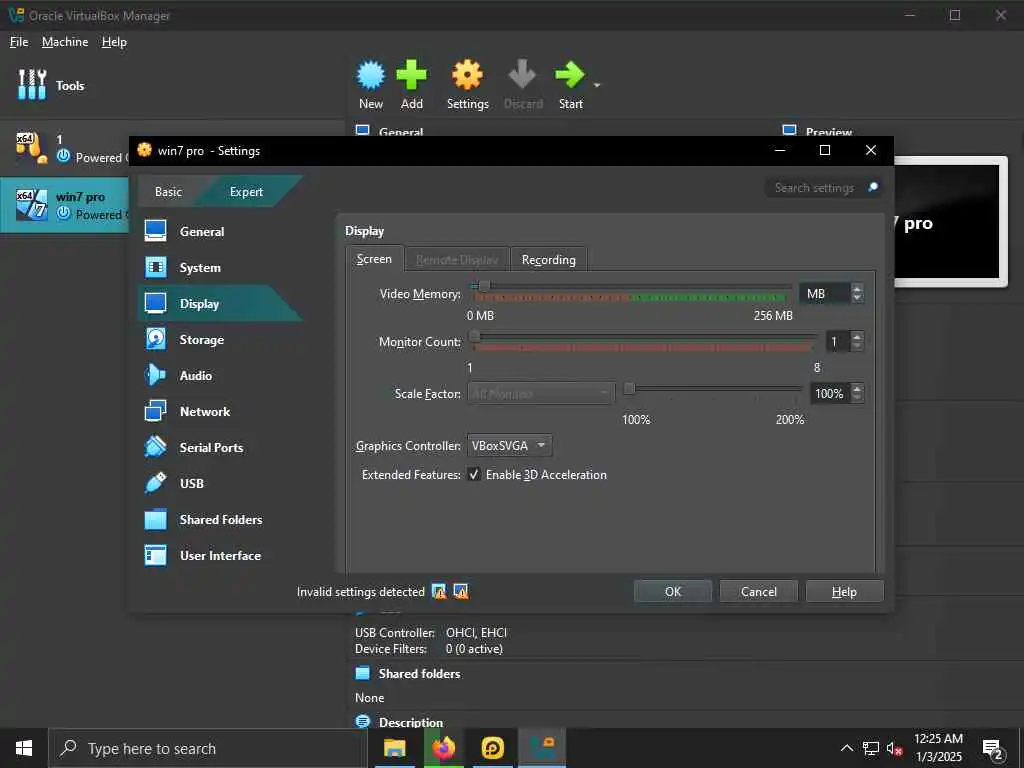The height and width of the screenshot is (768, 1024).
Task: Click the Scale Factor slider handle
Action: (629, 389)
